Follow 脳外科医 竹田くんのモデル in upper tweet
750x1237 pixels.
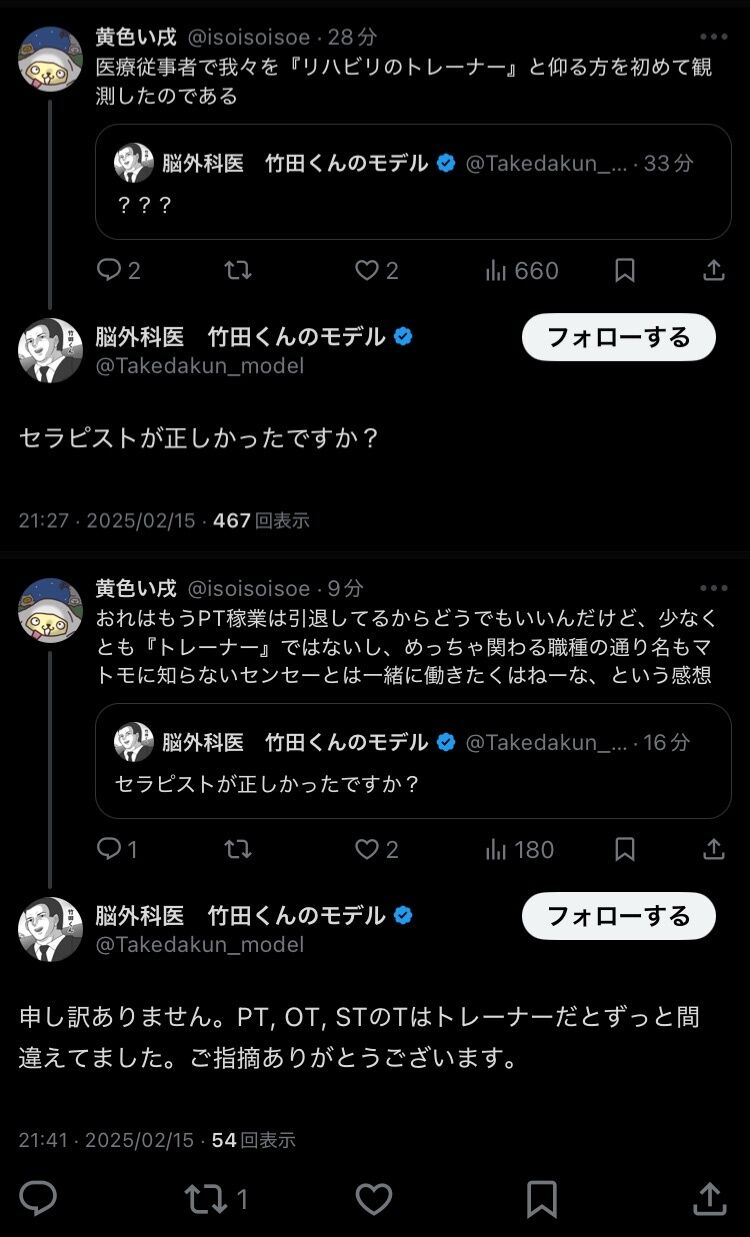click(618, 337)
